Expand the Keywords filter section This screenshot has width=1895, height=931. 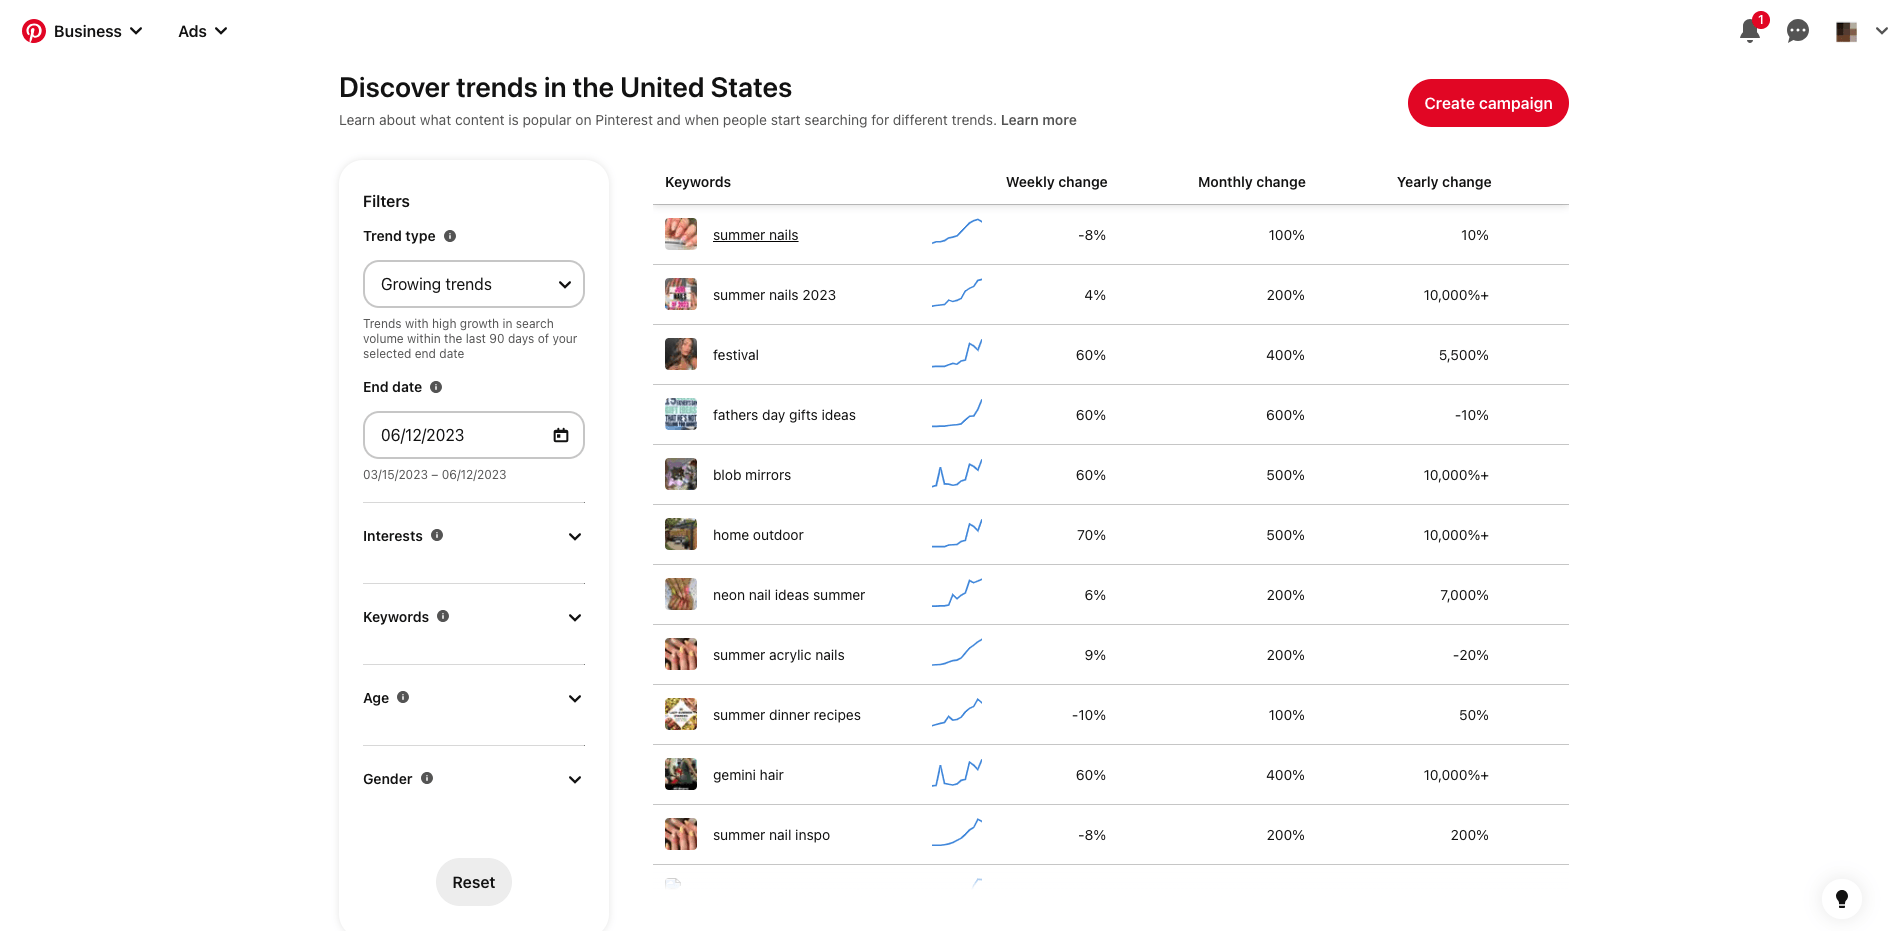pyautogui.click(x=575, y=617)
